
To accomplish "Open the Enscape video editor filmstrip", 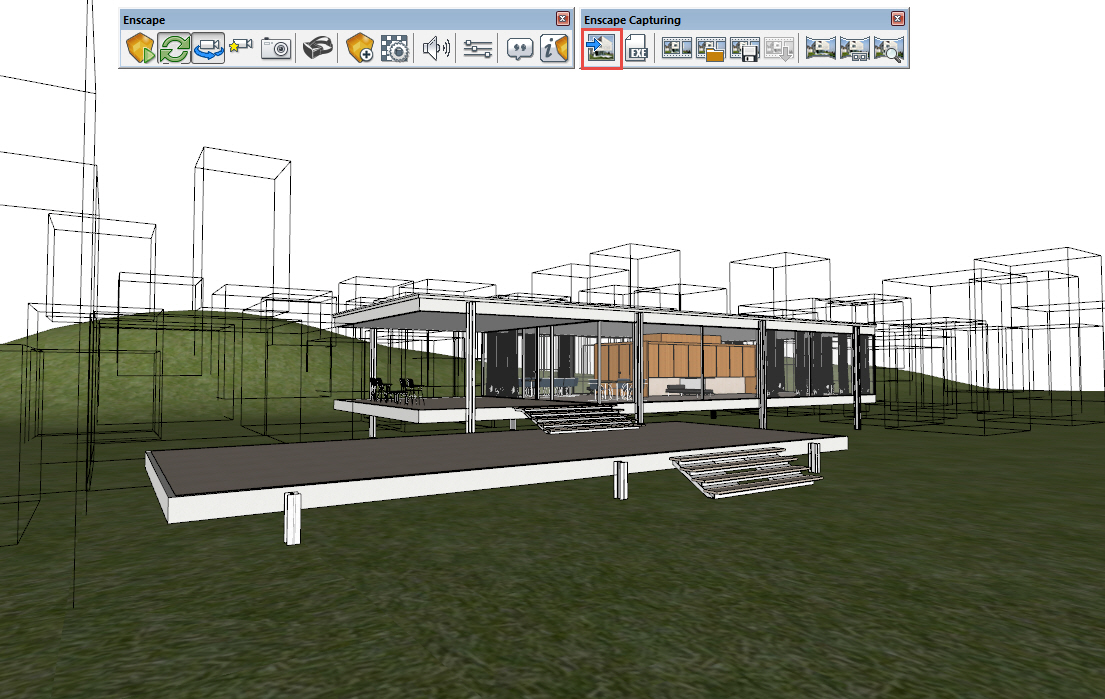I will click(677, 49).
